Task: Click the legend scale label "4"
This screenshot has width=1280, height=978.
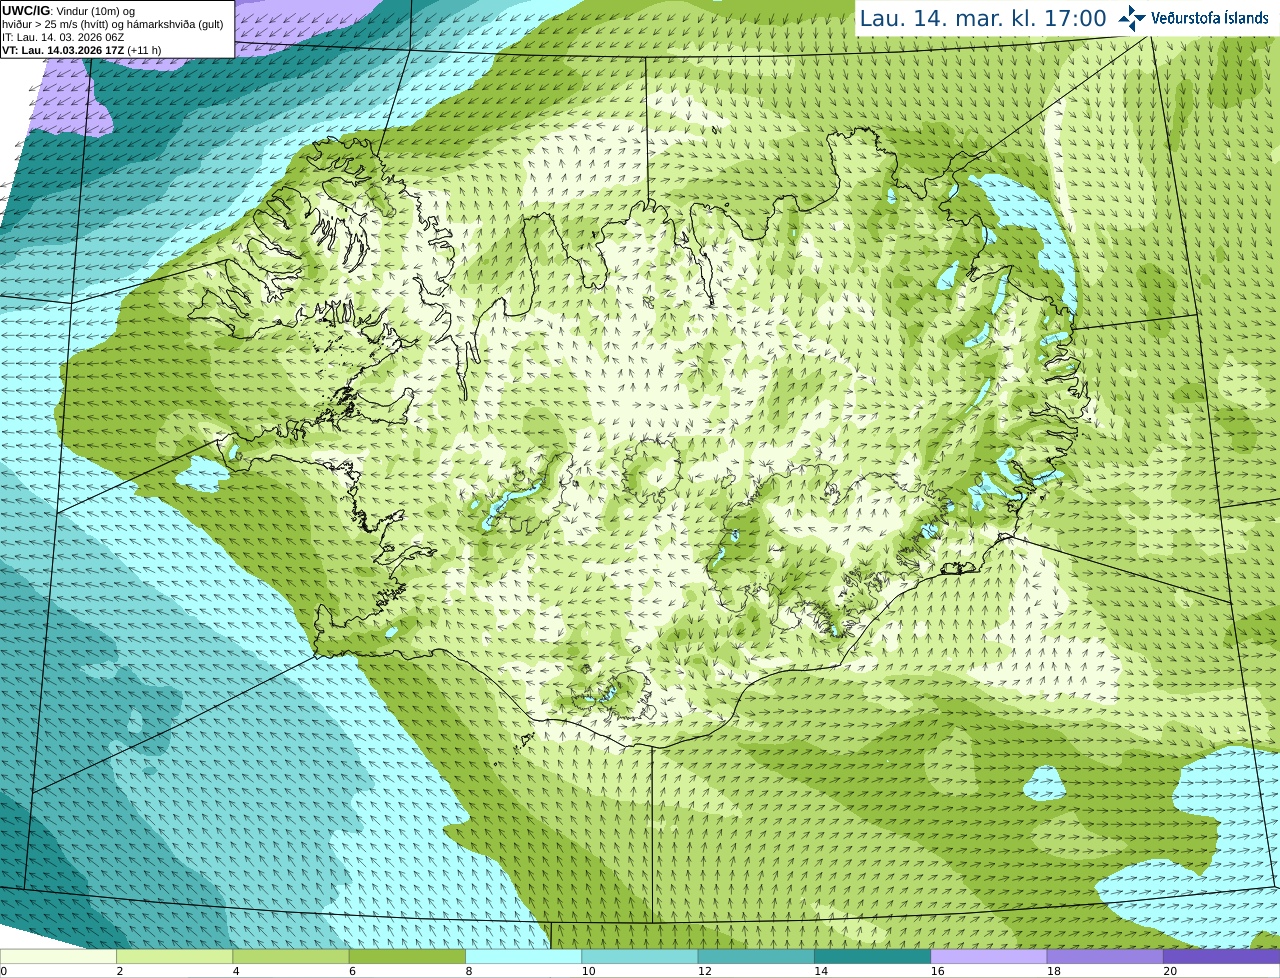Action: 236,971
